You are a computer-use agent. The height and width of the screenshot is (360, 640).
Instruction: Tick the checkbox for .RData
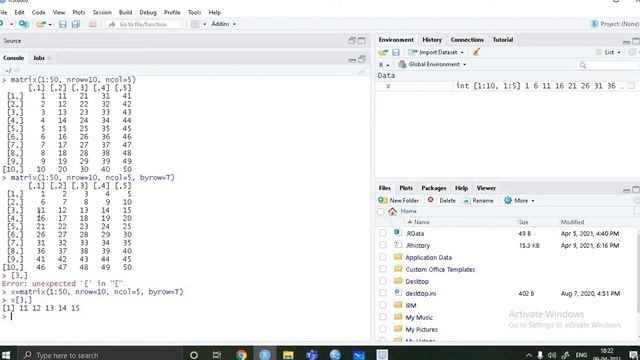[382, 233]
